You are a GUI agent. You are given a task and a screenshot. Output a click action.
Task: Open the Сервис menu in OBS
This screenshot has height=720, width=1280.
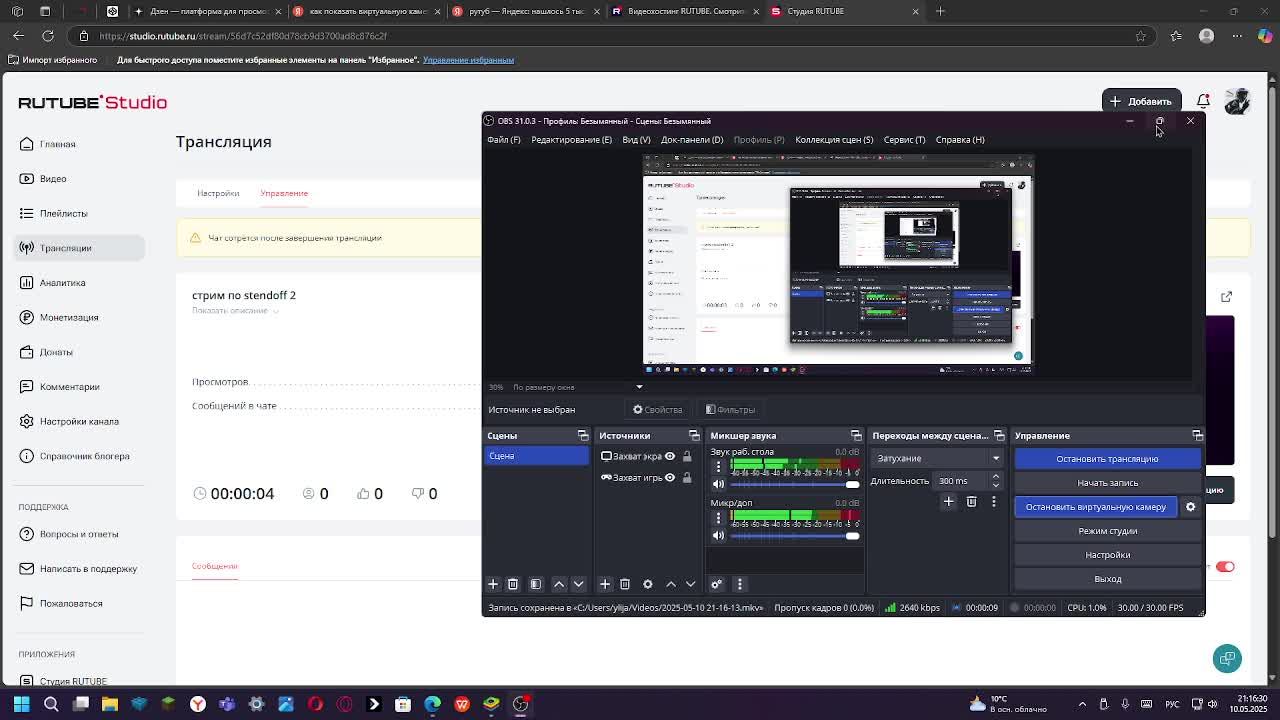pyautogui.click(x=904, y=140)
